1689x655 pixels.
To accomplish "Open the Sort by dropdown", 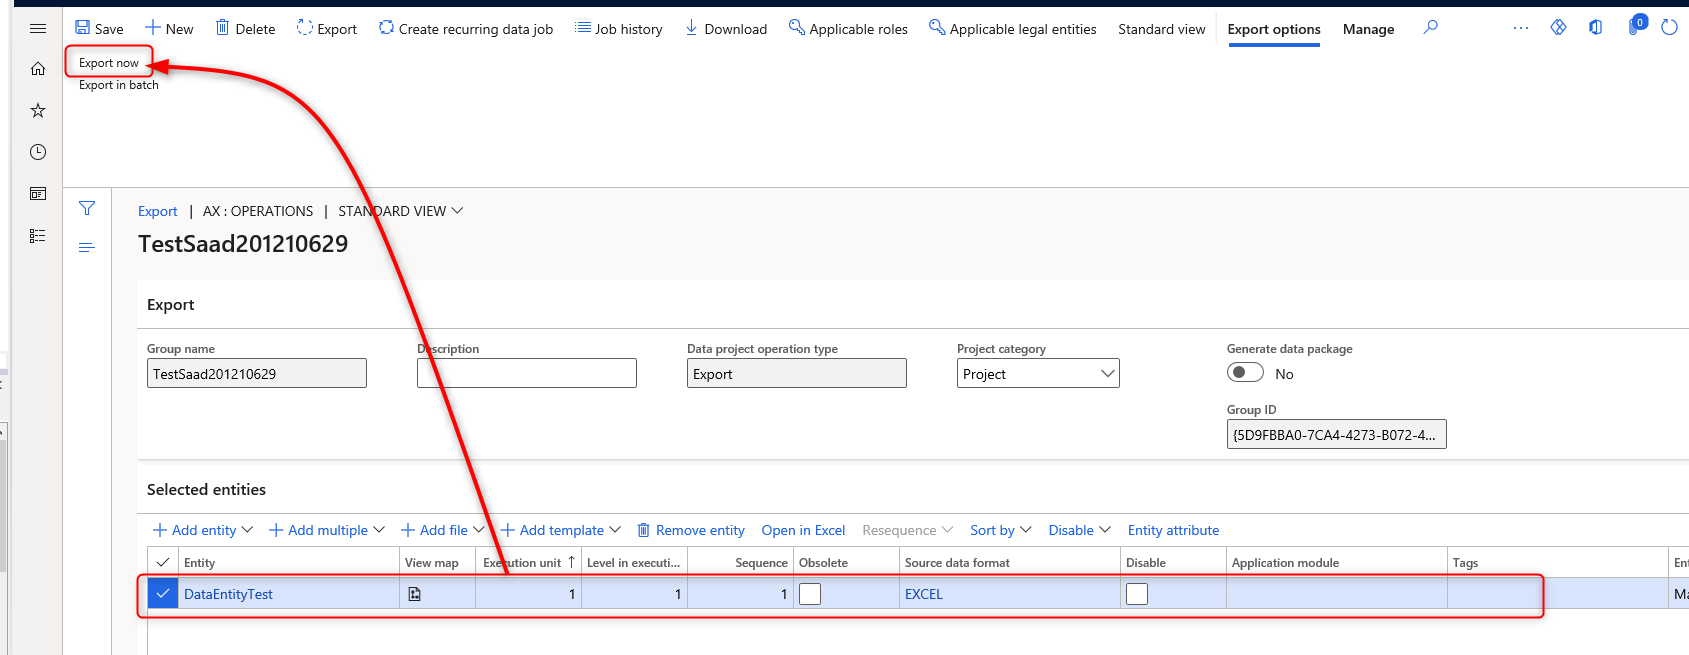I will coord(1001,530).
